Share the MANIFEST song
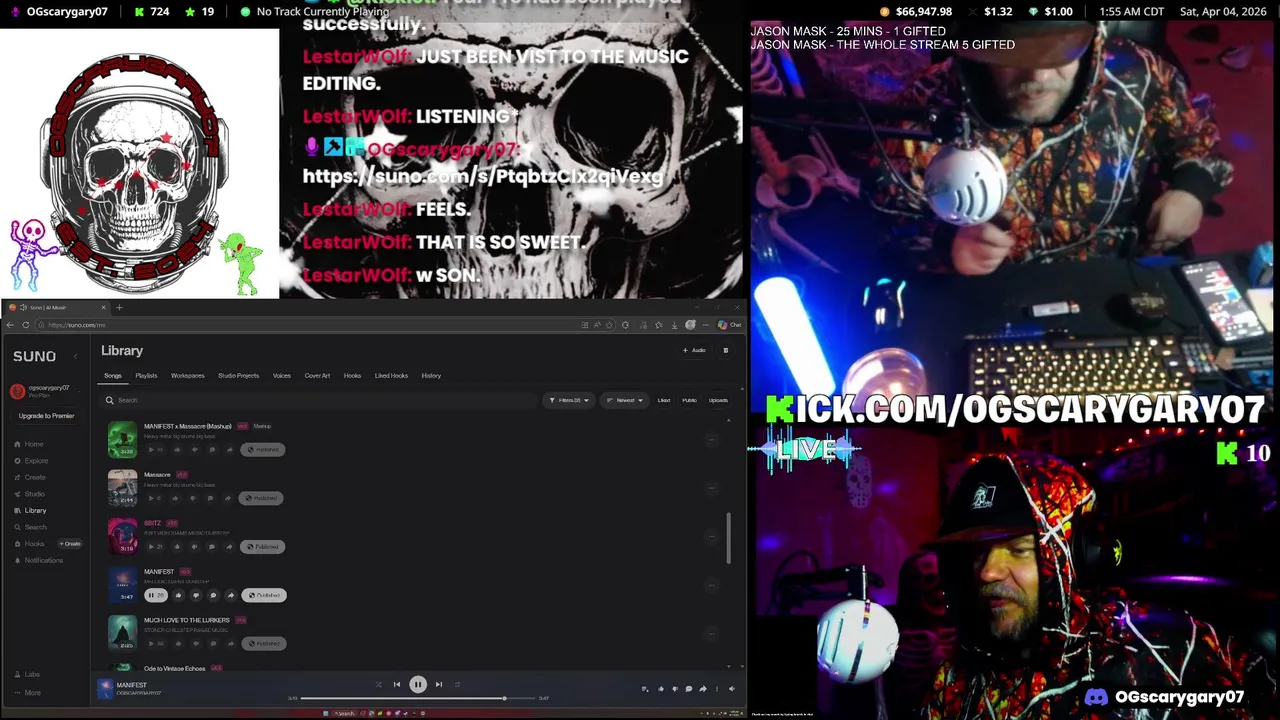The width and height of the screenshot is (1280, 720). [x=231, y=595]
